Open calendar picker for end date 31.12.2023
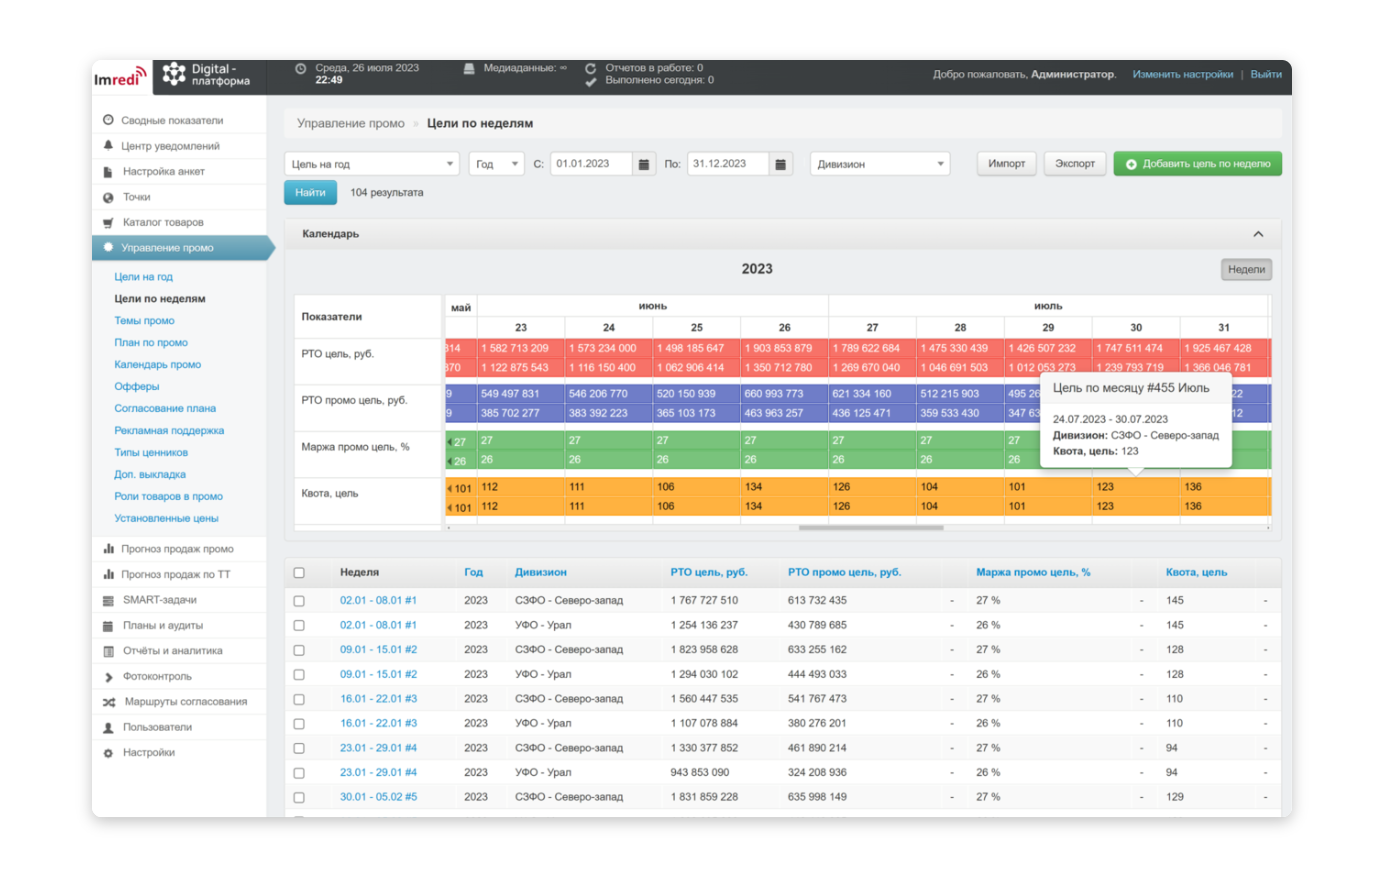 tap(781, 164)
